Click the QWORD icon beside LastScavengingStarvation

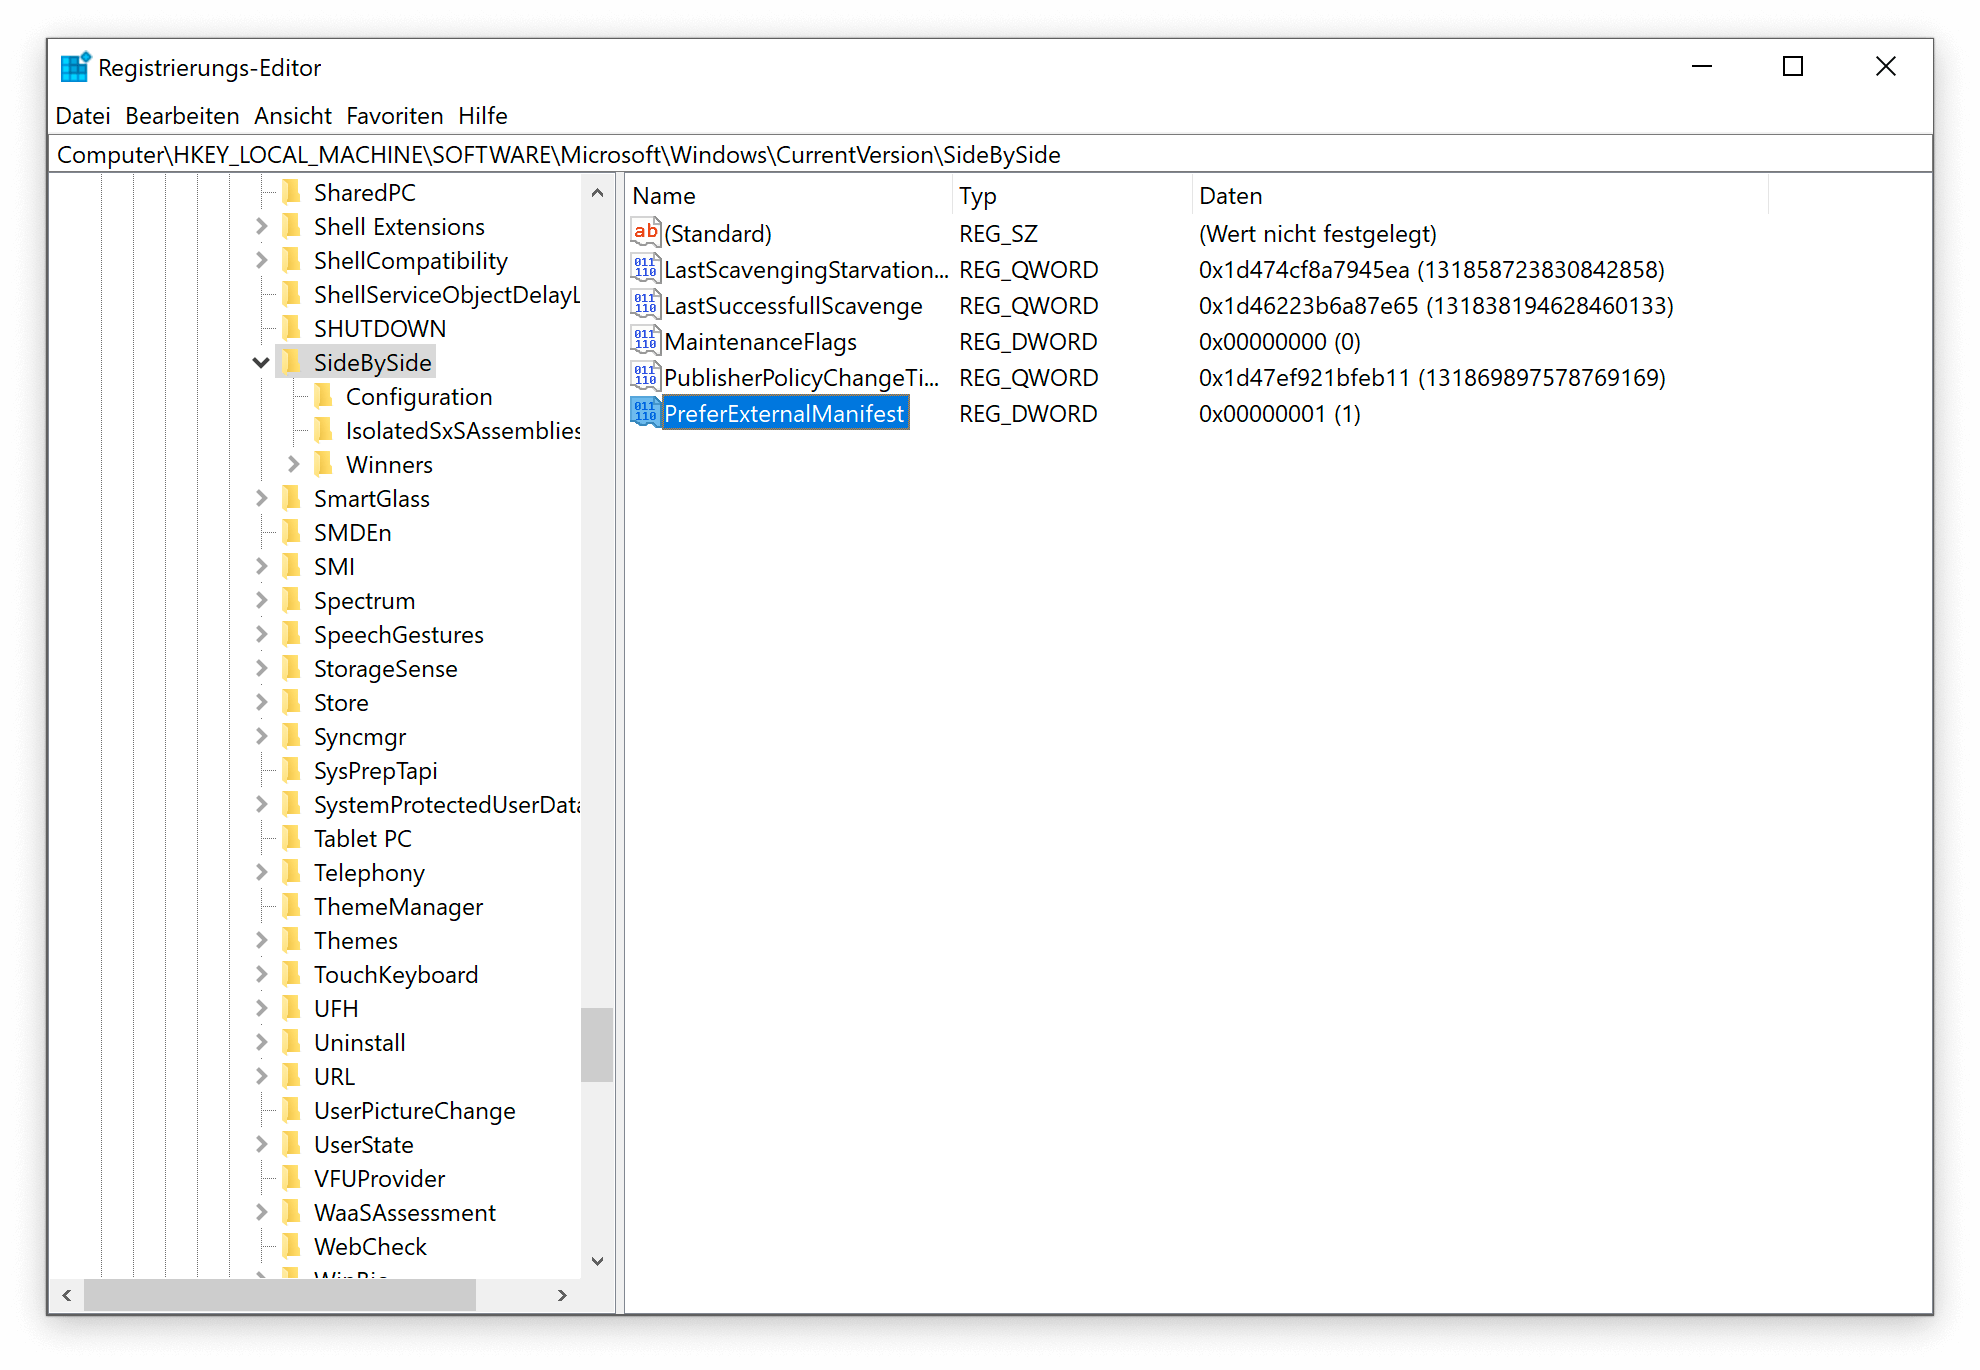(x=643, y=269)
